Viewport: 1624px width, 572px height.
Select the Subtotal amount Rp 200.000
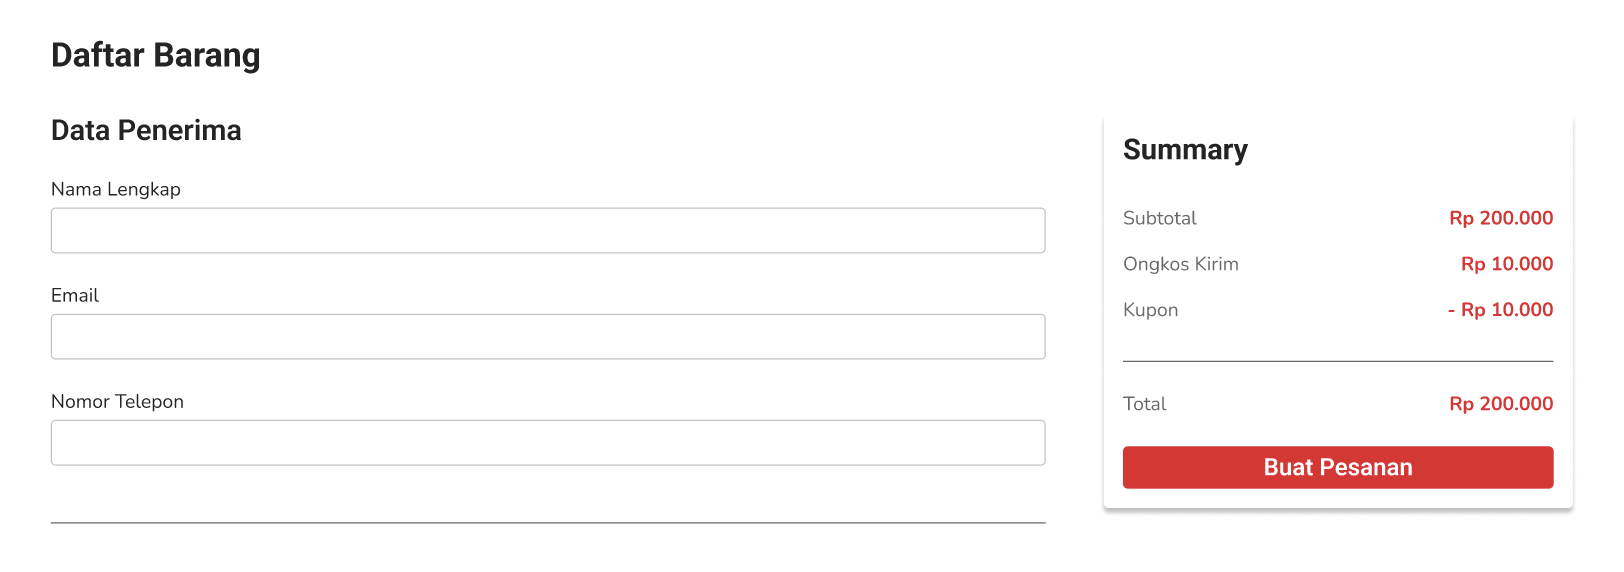point(1501,218)
